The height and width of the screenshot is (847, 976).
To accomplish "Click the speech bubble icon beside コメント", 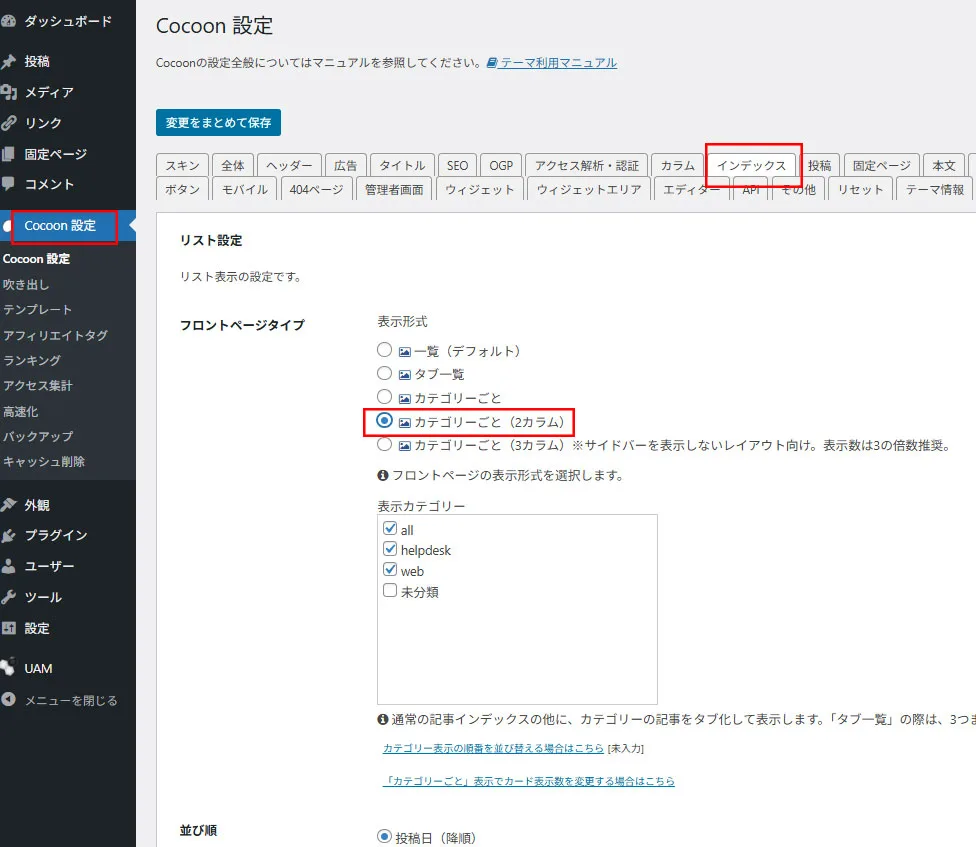I will (9, 185).
